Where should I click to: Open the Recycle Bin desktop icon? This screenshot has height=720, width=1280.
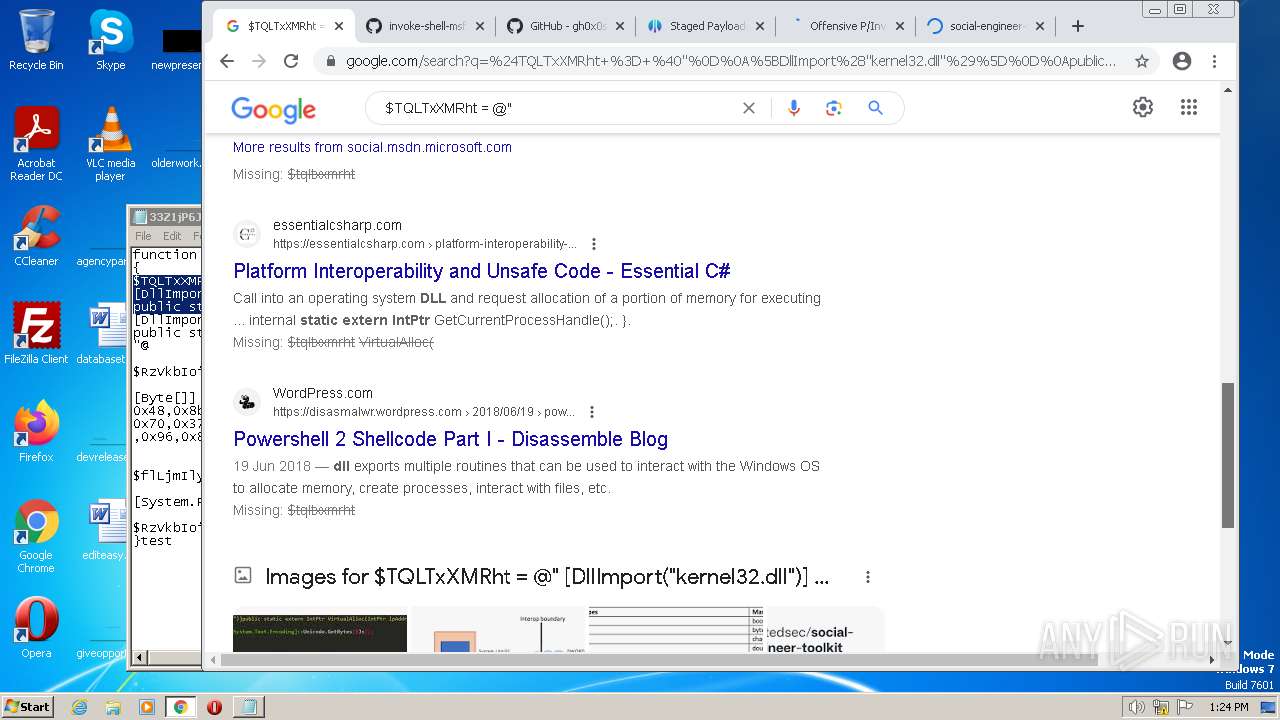pyautogui.click(x=36, y=40)
